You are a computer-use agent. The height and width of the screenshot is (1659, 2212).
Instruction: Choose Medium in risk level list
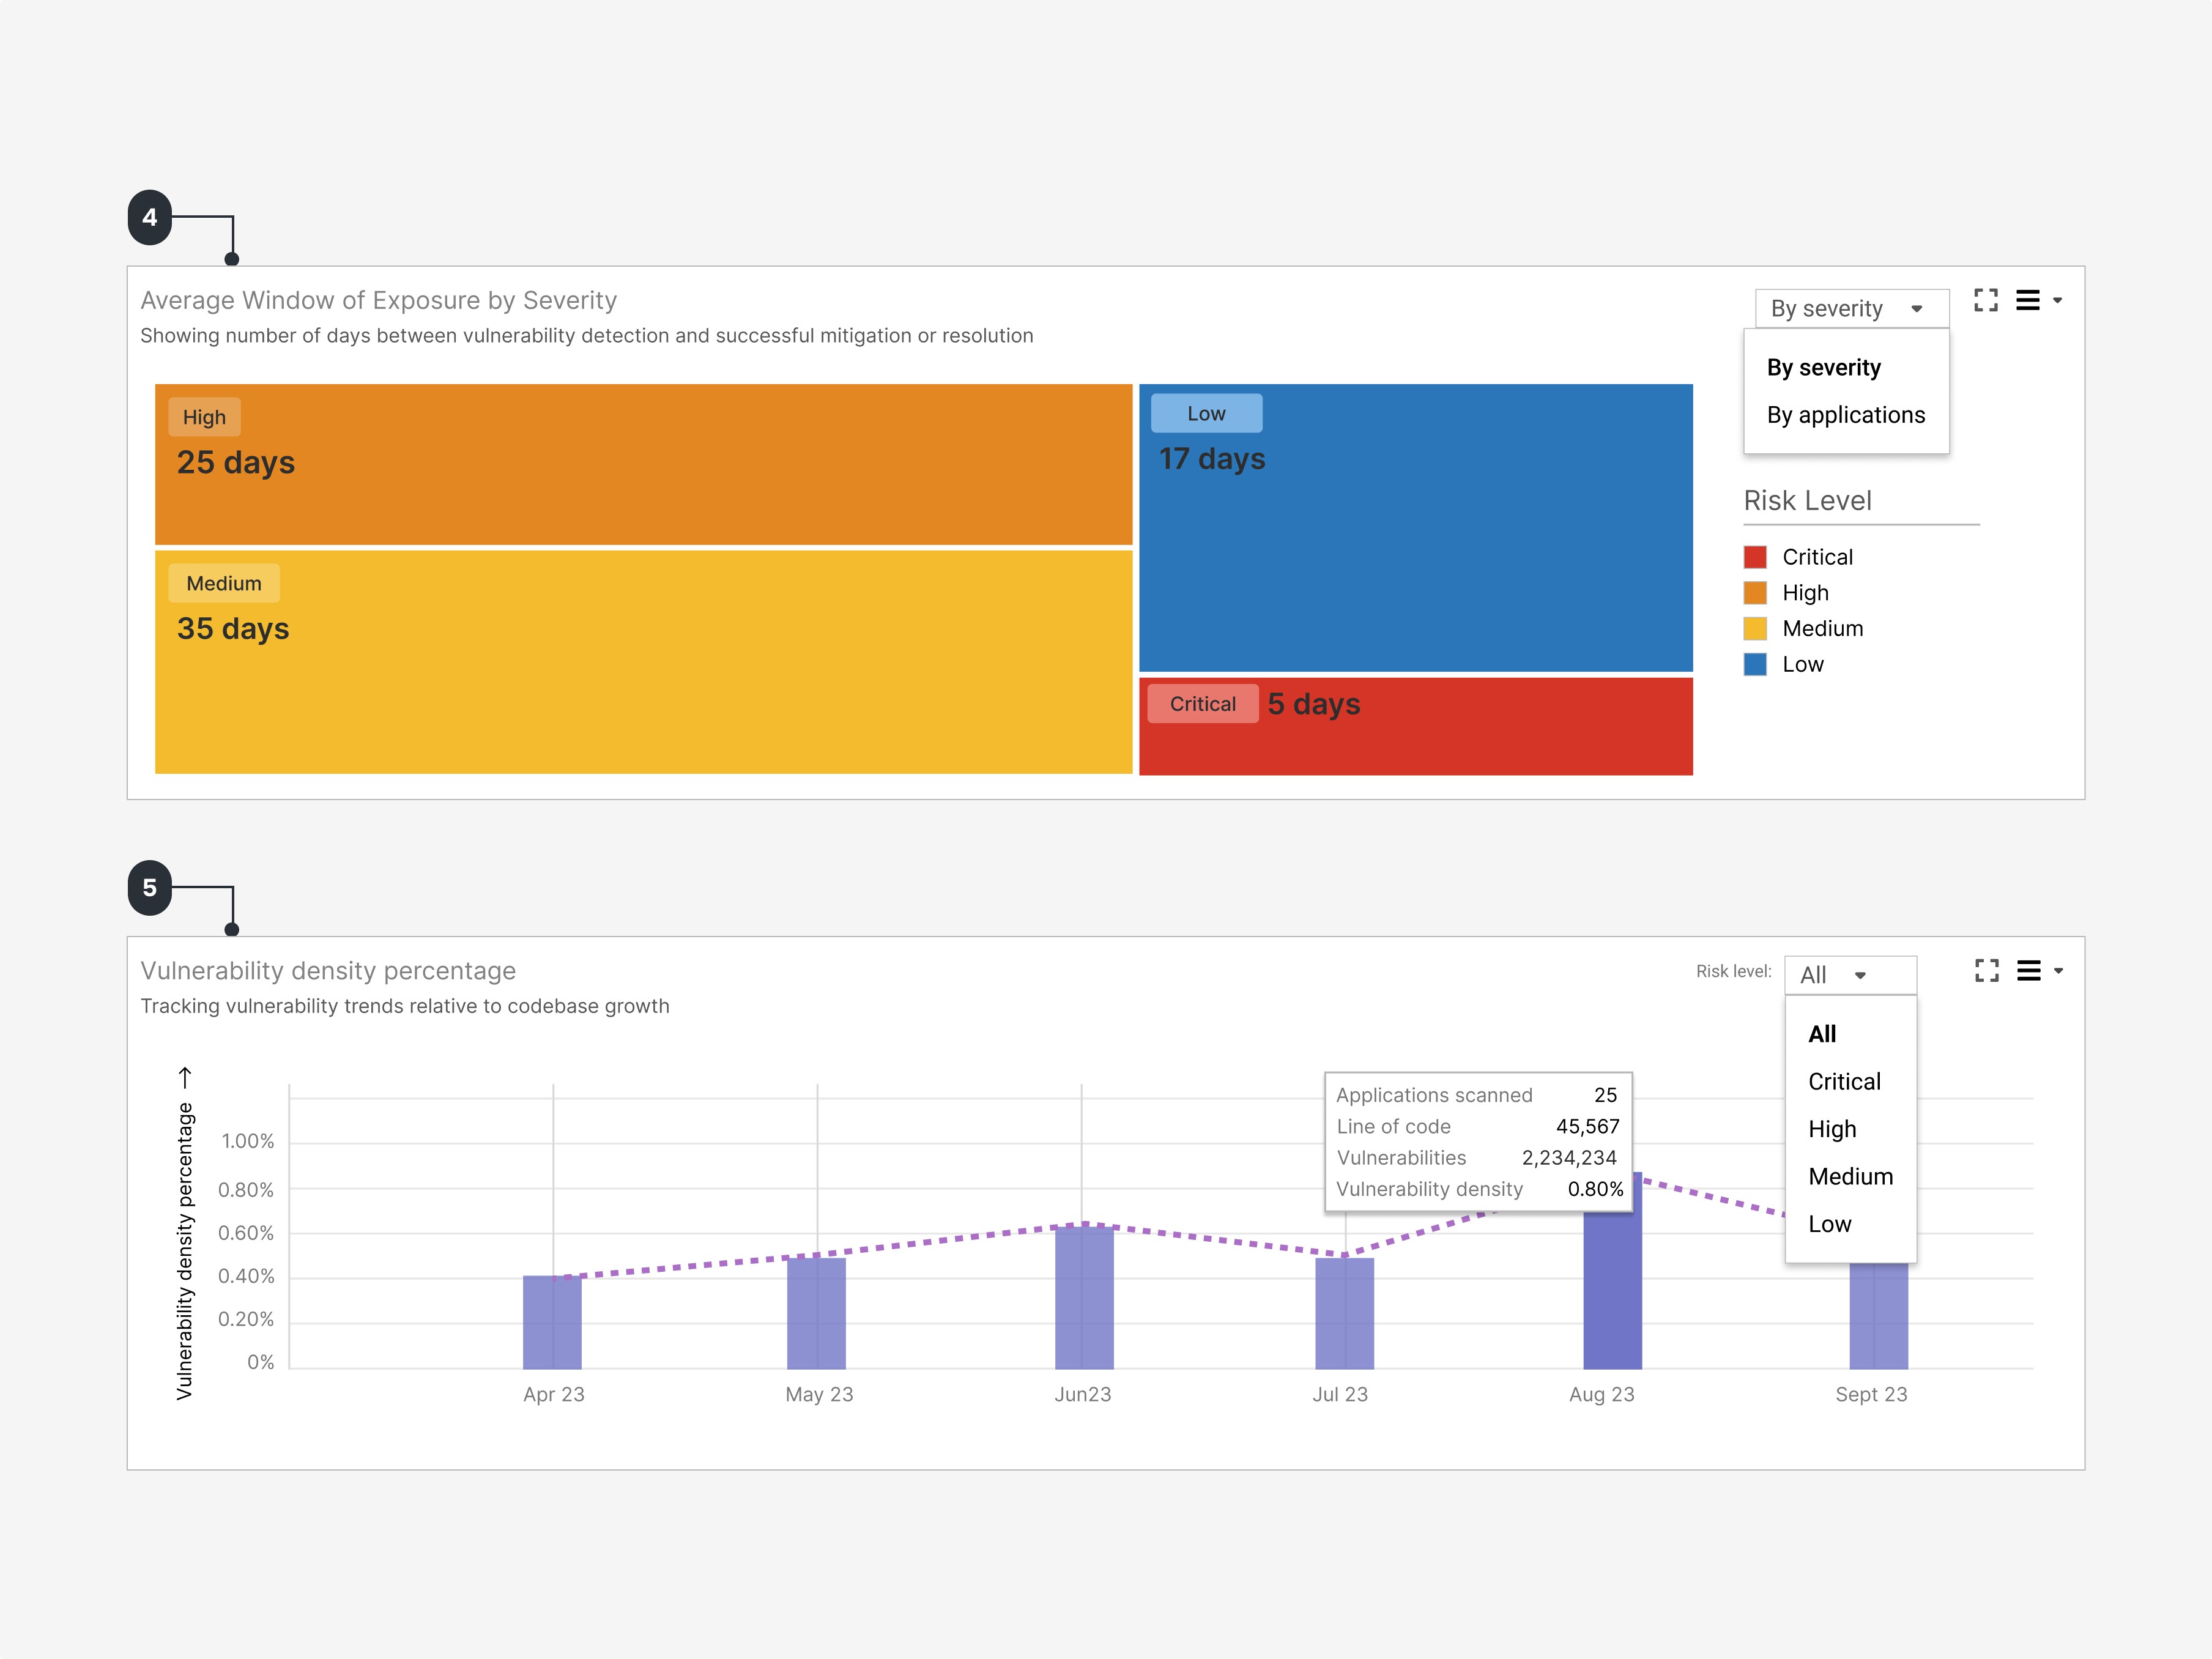1850,1176
